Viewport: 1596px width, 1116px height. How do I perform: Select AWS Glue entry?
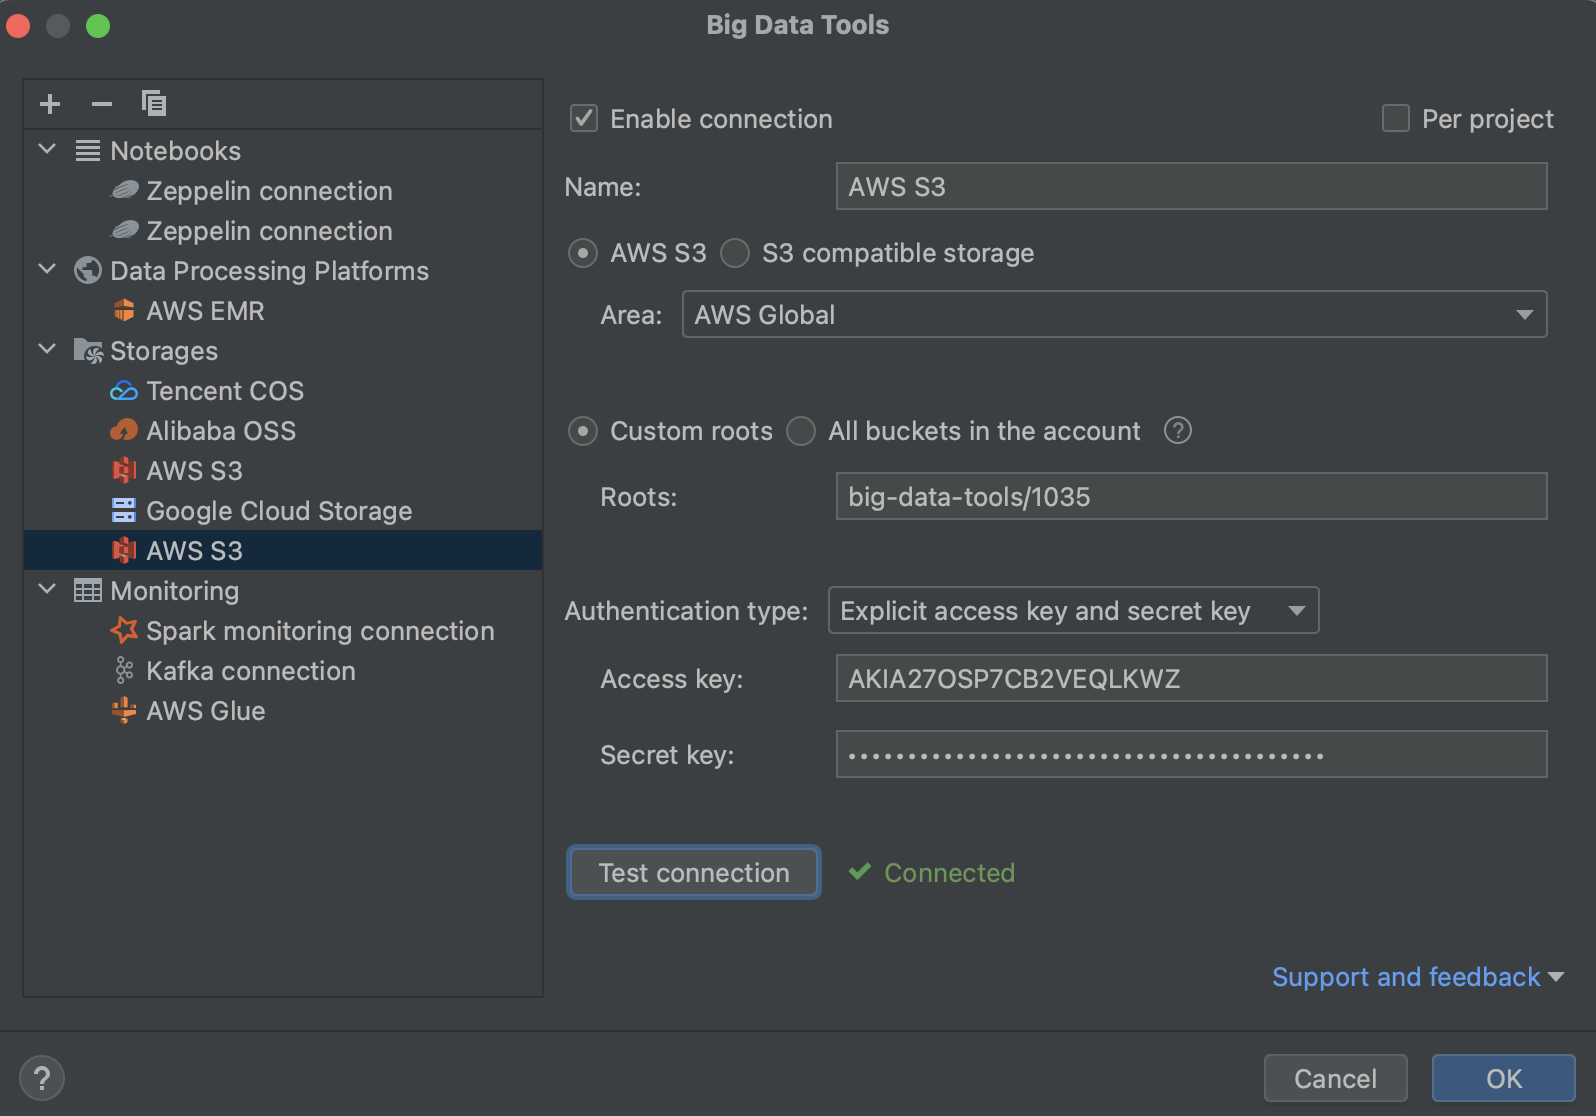pos(206,711)
